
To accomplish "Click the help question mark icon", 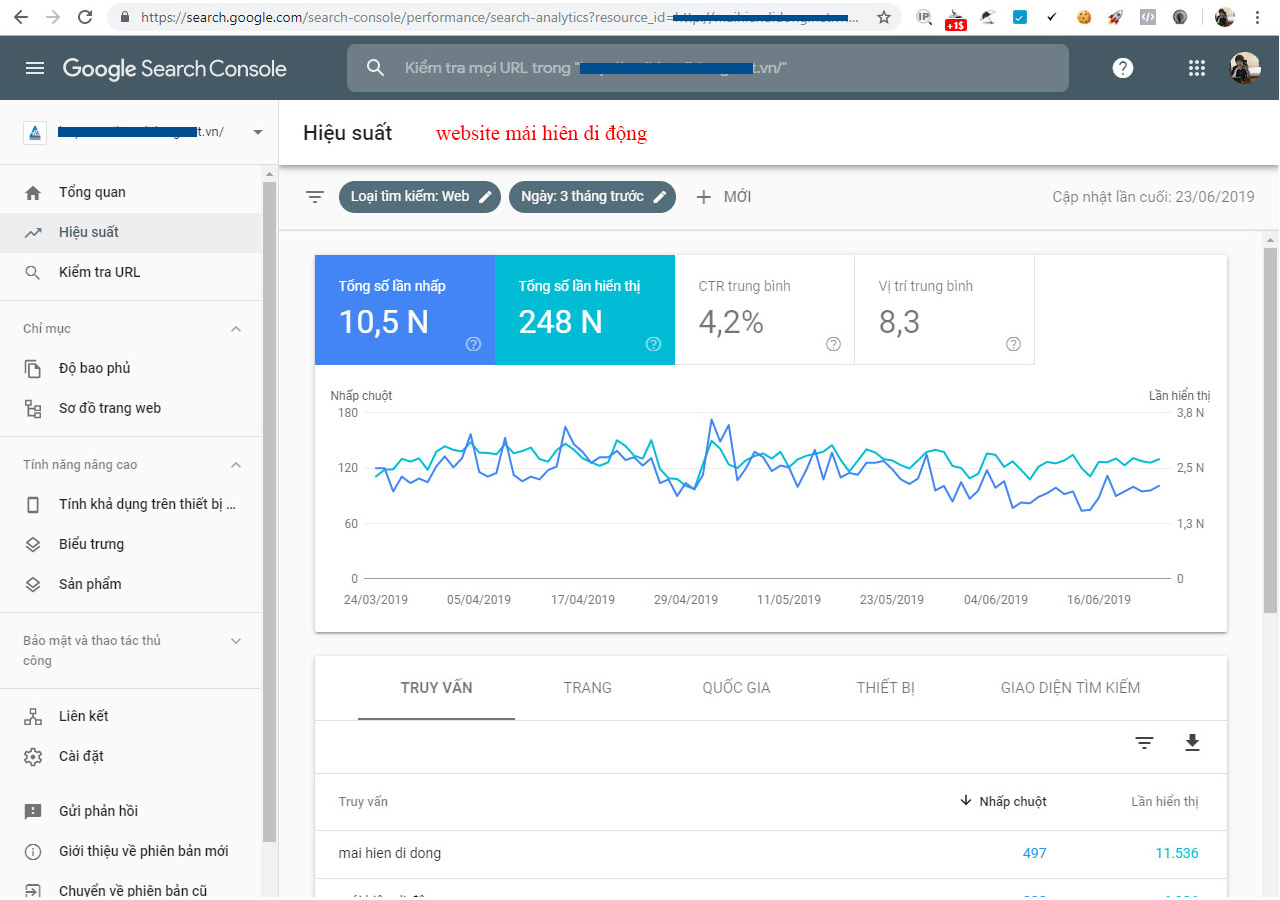I will point(1123,68).
